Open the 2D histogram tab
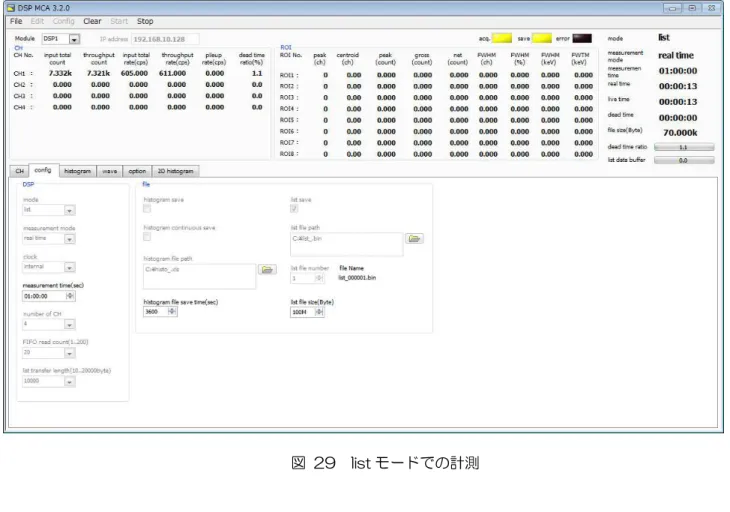730x512 pixels. click(175, 171)
